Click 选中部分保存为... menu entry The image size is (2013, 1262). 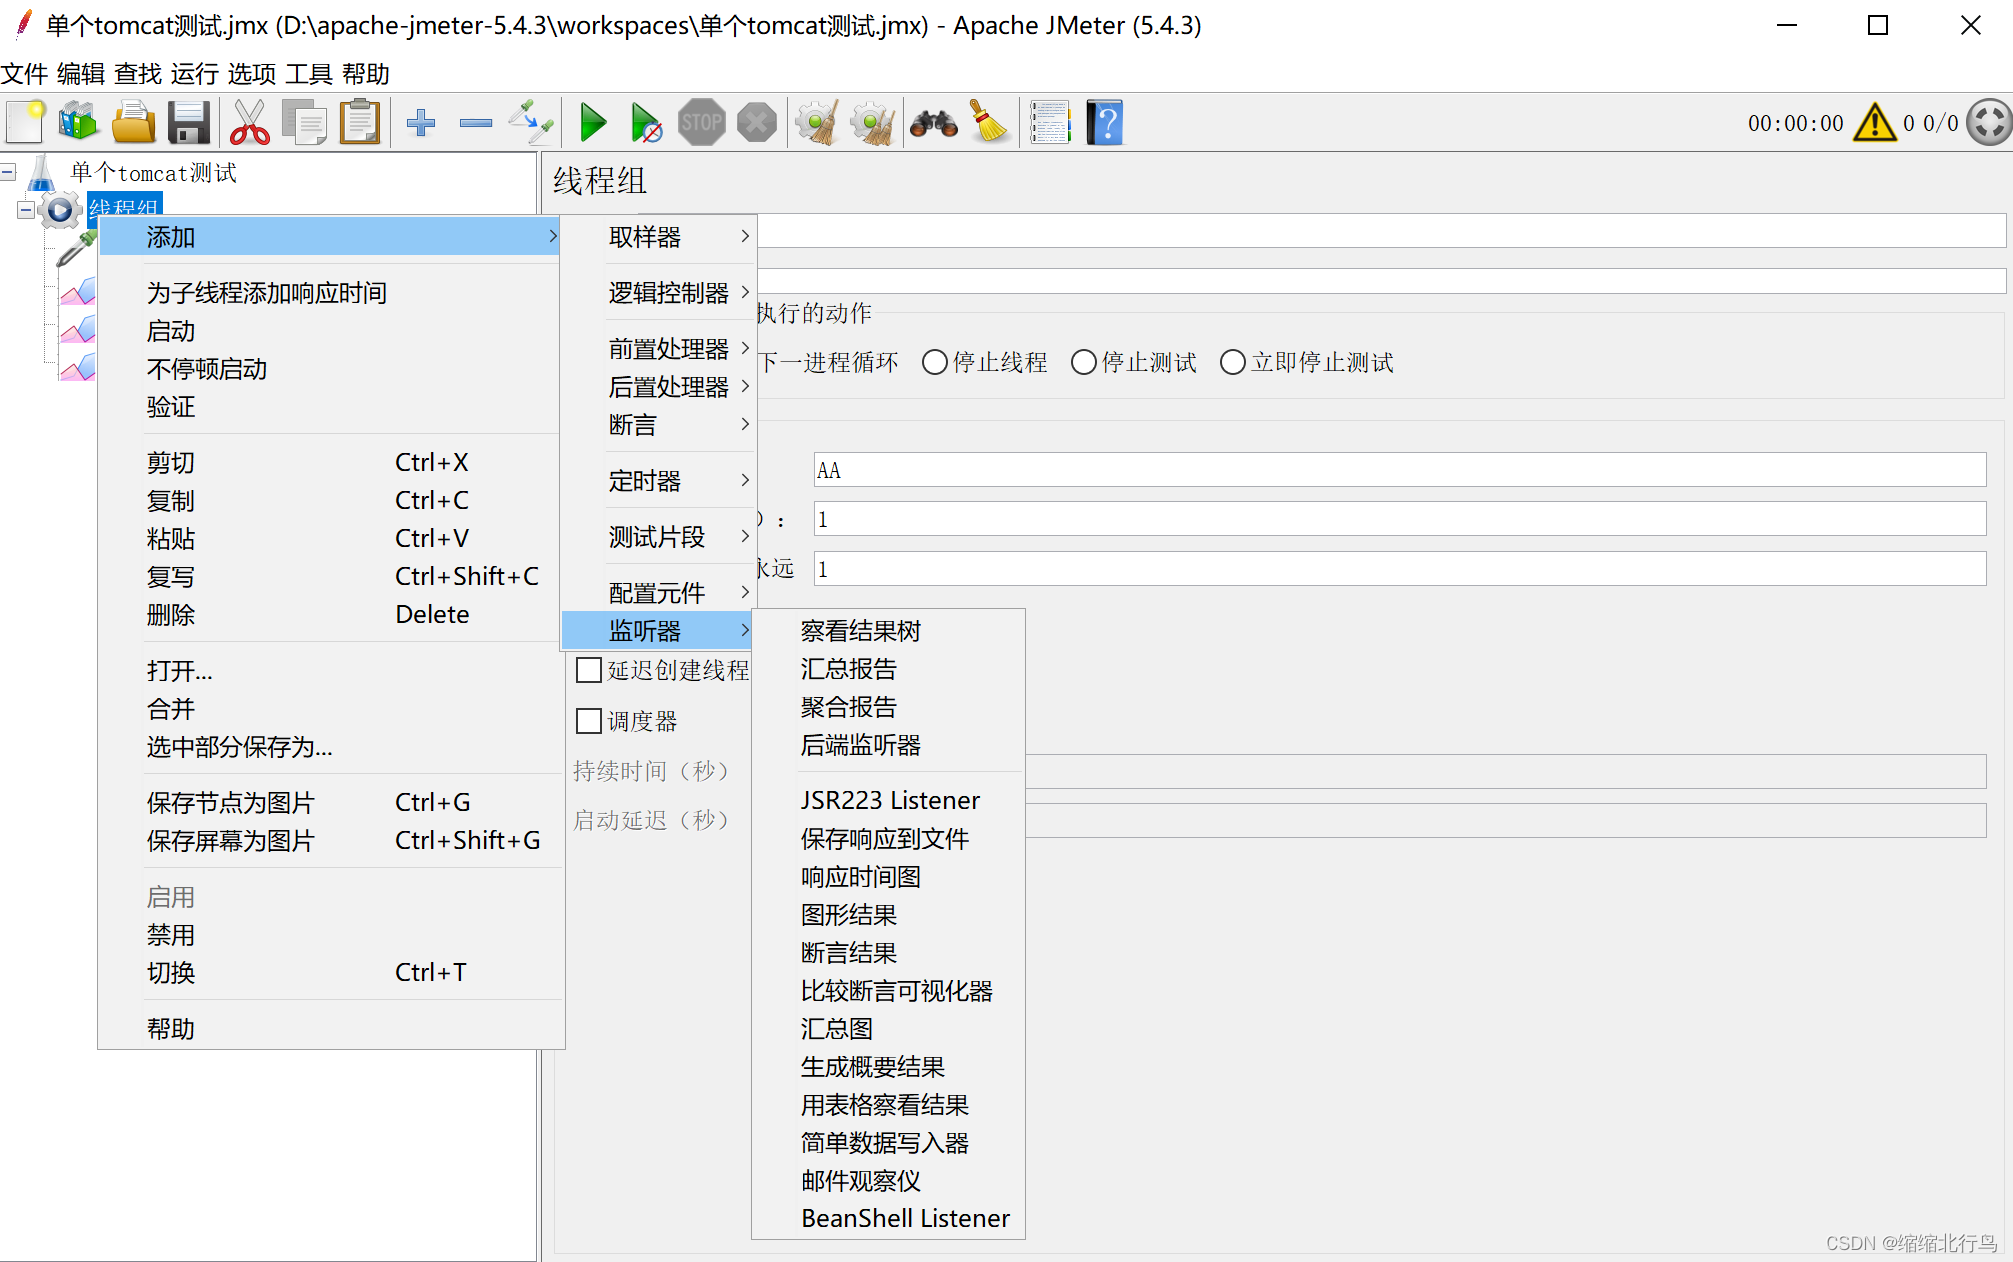coord(331,747)
